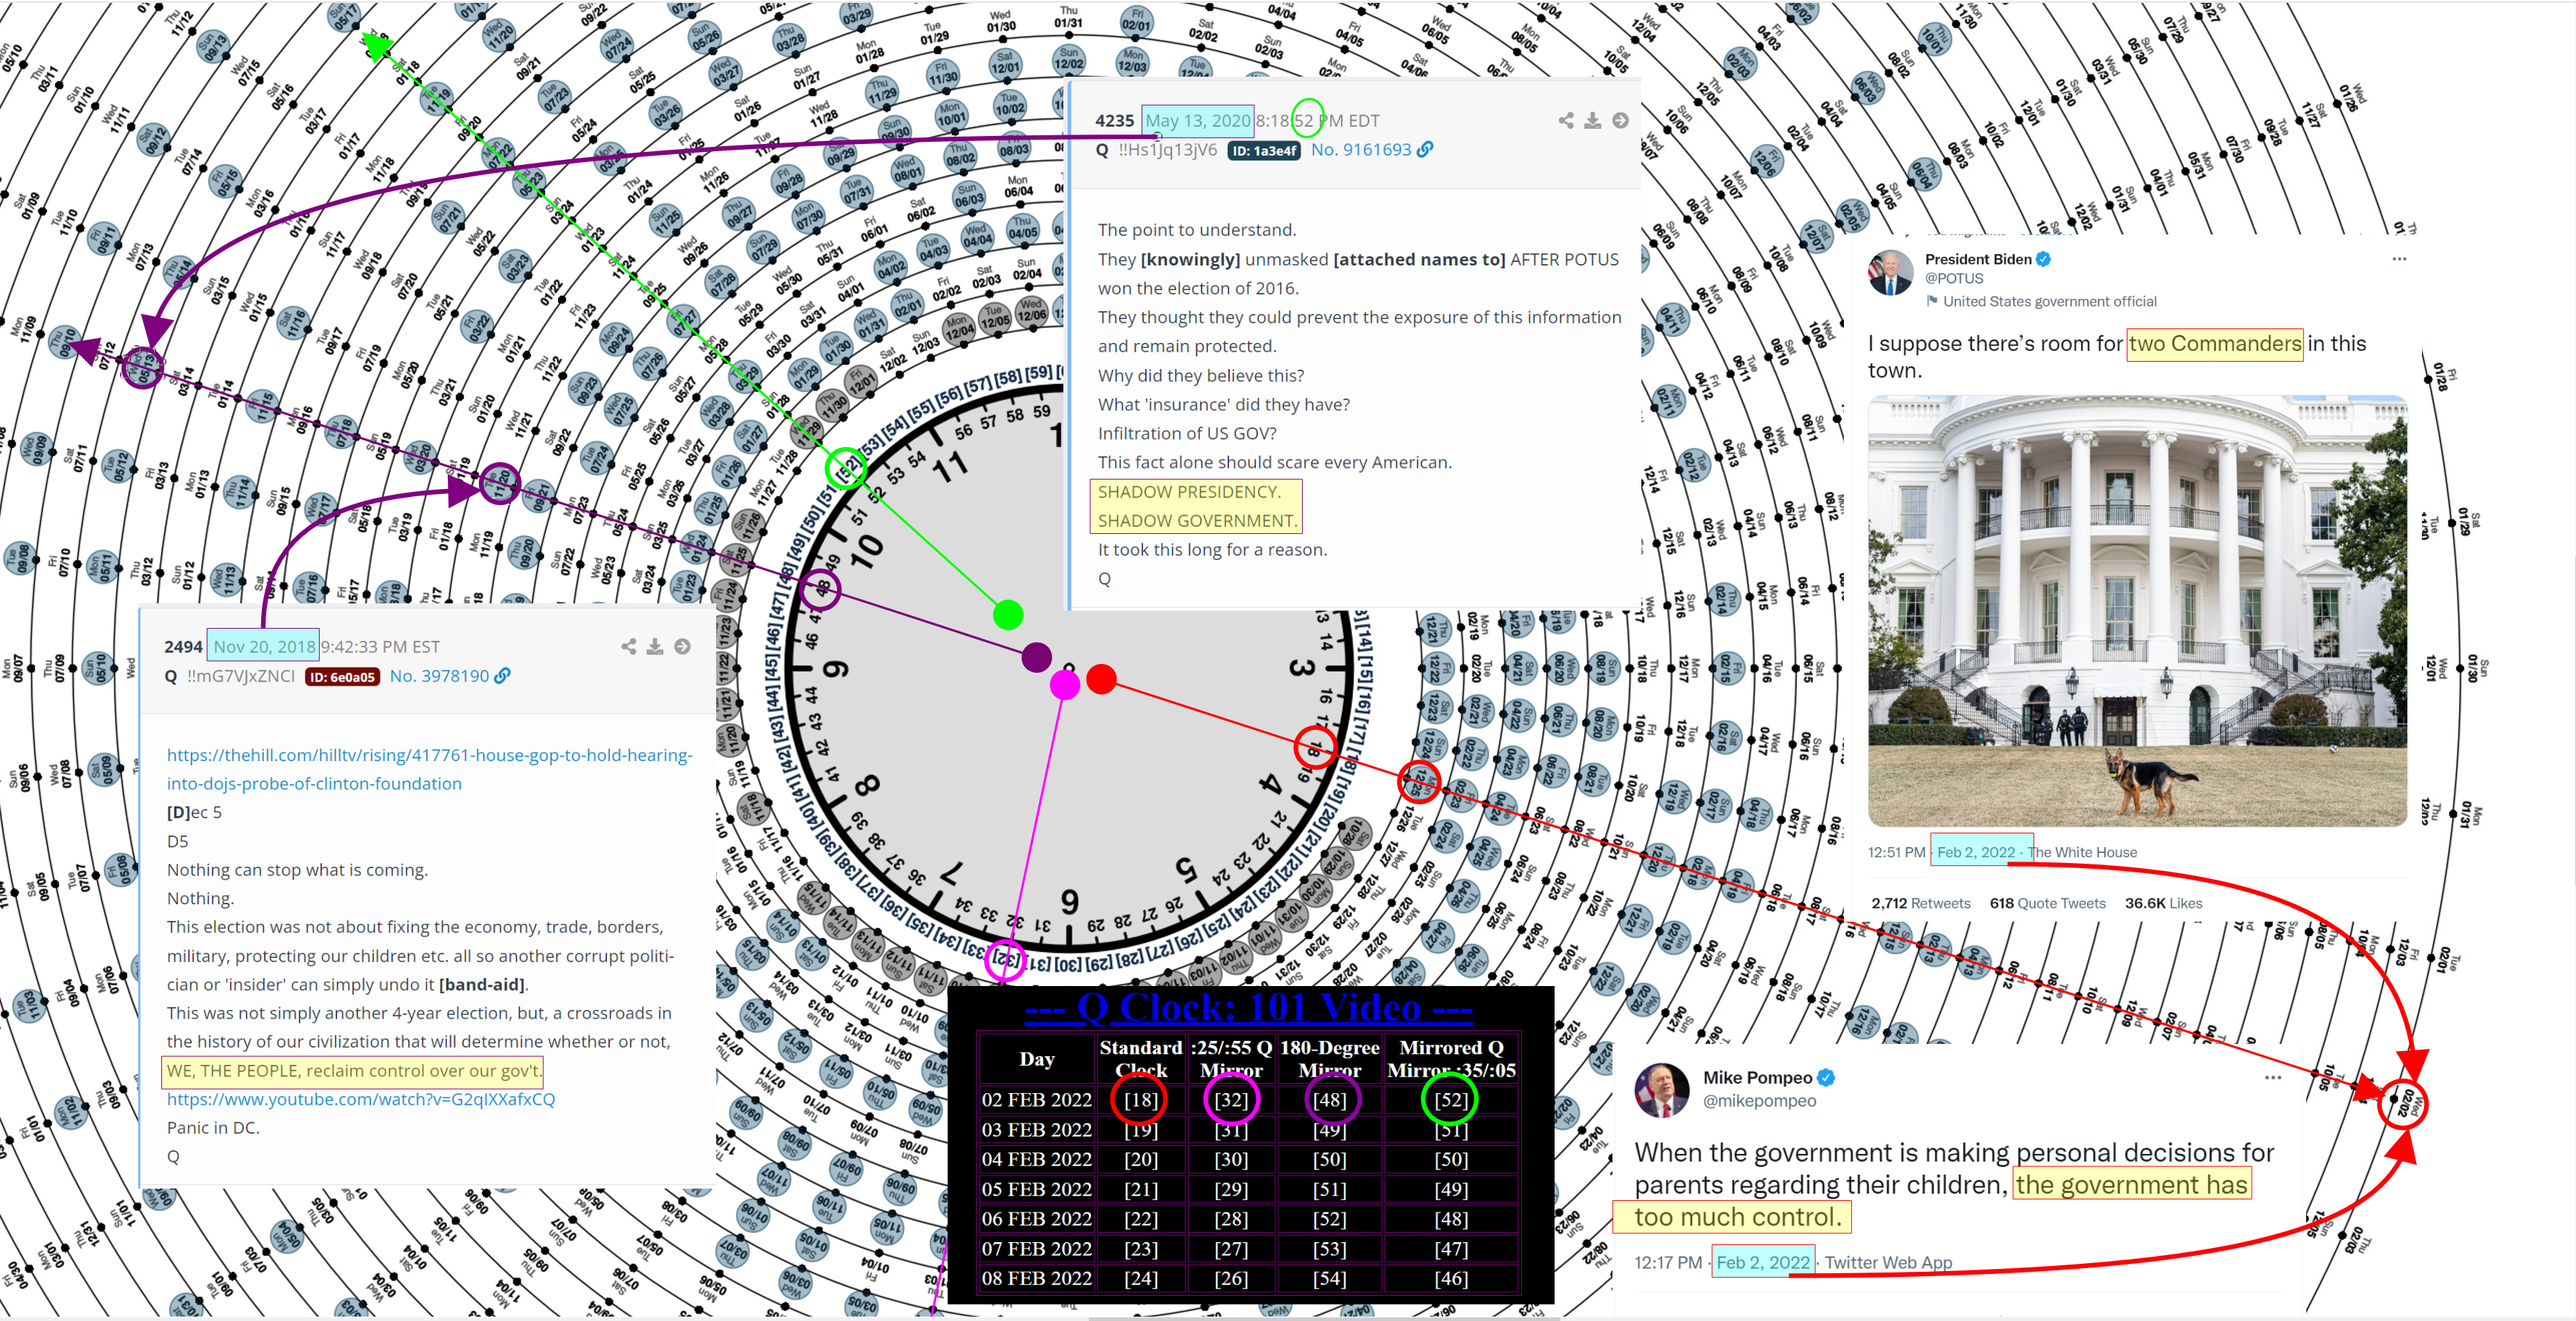Click flag icon before government official label
Image resolution: width=2576 pixels, height=1321 pixels.
1932,301
